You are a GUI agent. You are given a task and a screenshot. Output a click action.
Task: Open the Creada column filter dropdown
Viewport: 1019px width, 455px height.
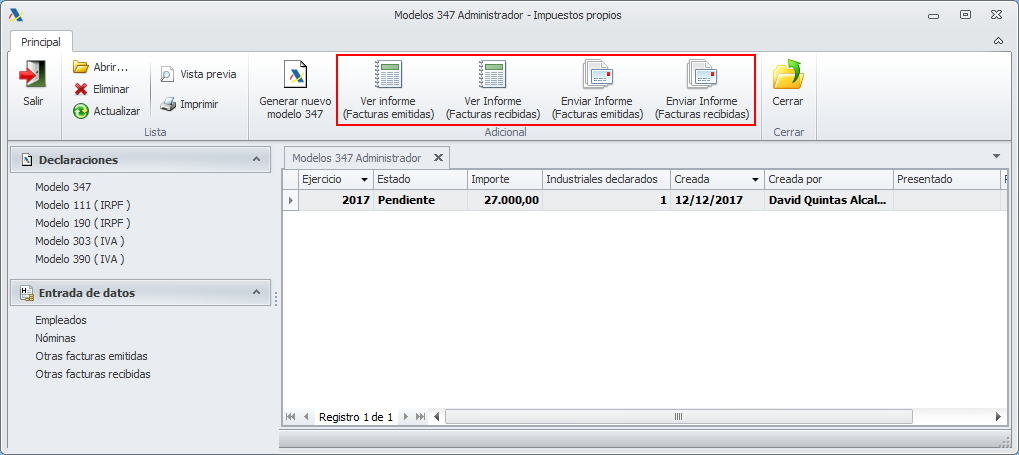click(x=755, y=179)
